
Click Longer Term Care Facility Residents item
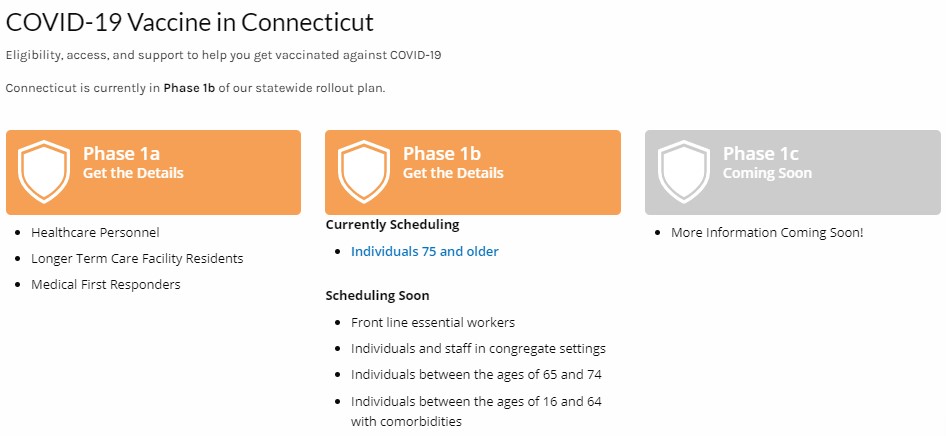click(x=137, y=259)
